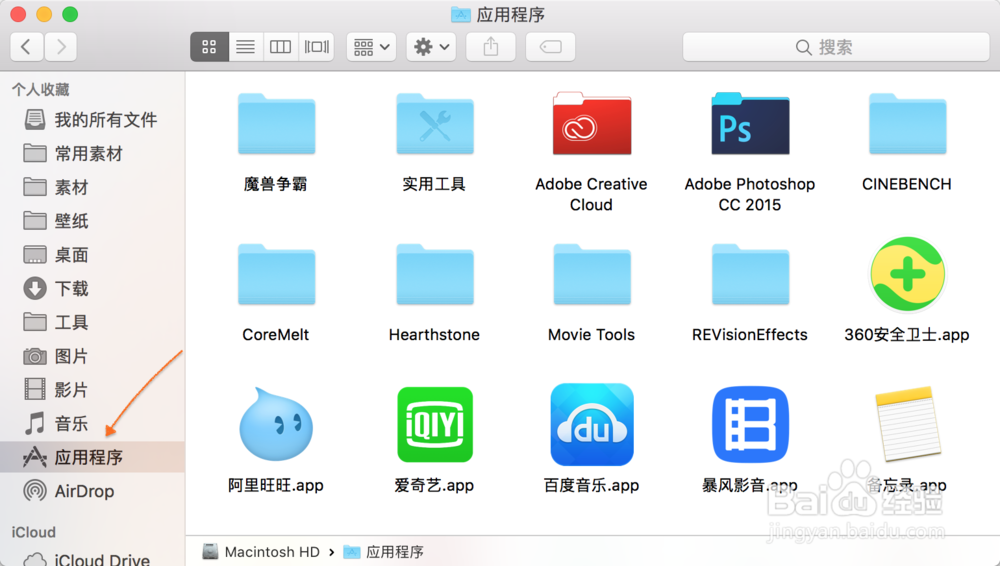
Task: Select 图片 in the sidebar
Action: [92, 356]
